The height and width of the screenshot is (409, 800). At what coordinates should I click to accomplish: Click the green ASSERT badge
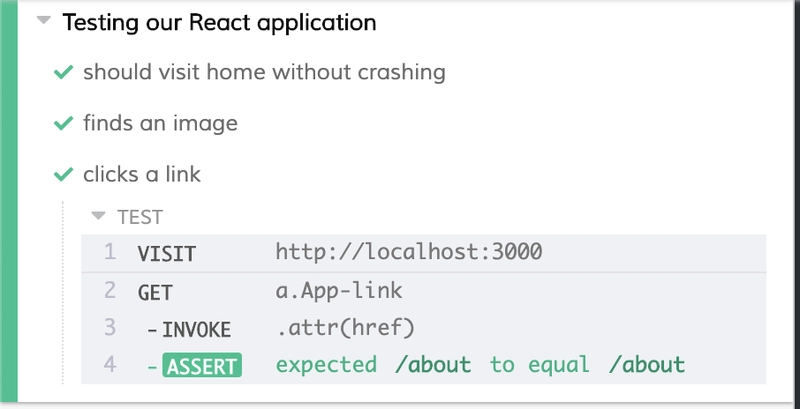pos(201,366)
